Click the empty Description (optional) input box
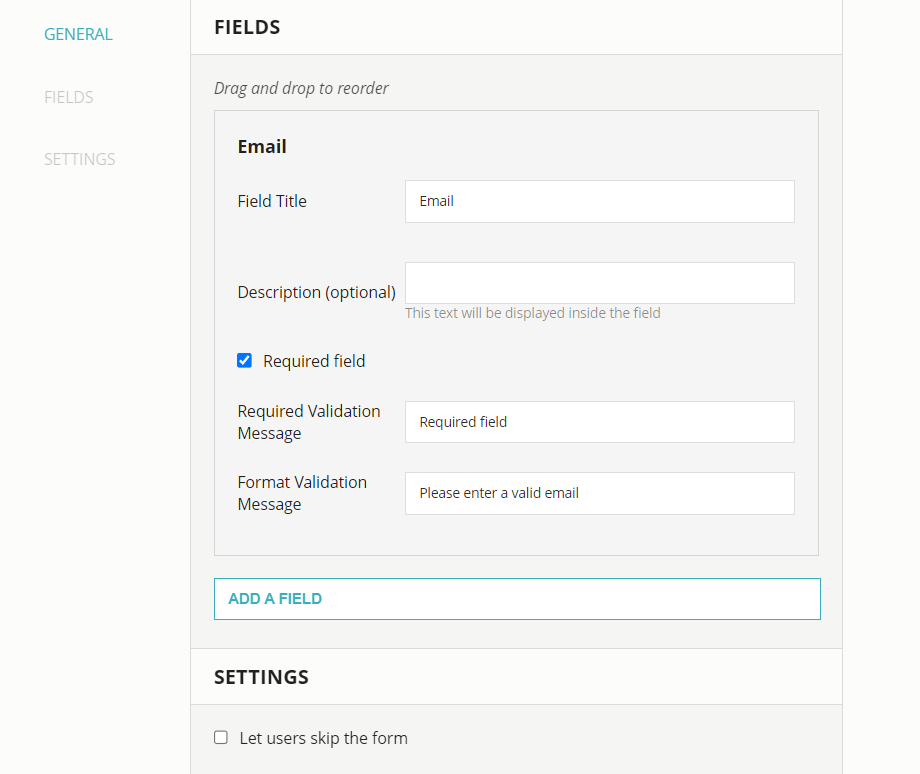The height and width of the screenshot is (774, 920). tap(599, 282)
